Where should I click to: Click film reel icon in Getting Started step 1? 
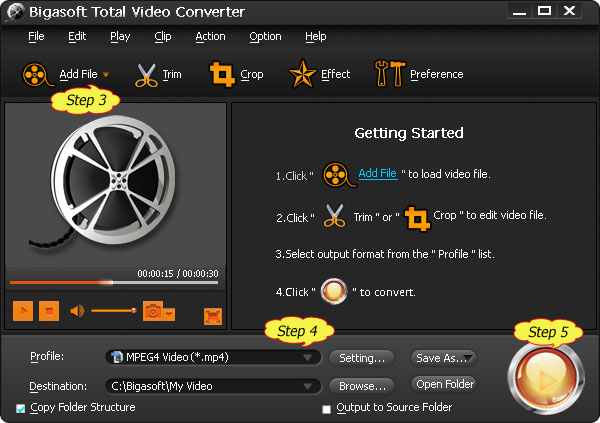[x=339, y=175]
